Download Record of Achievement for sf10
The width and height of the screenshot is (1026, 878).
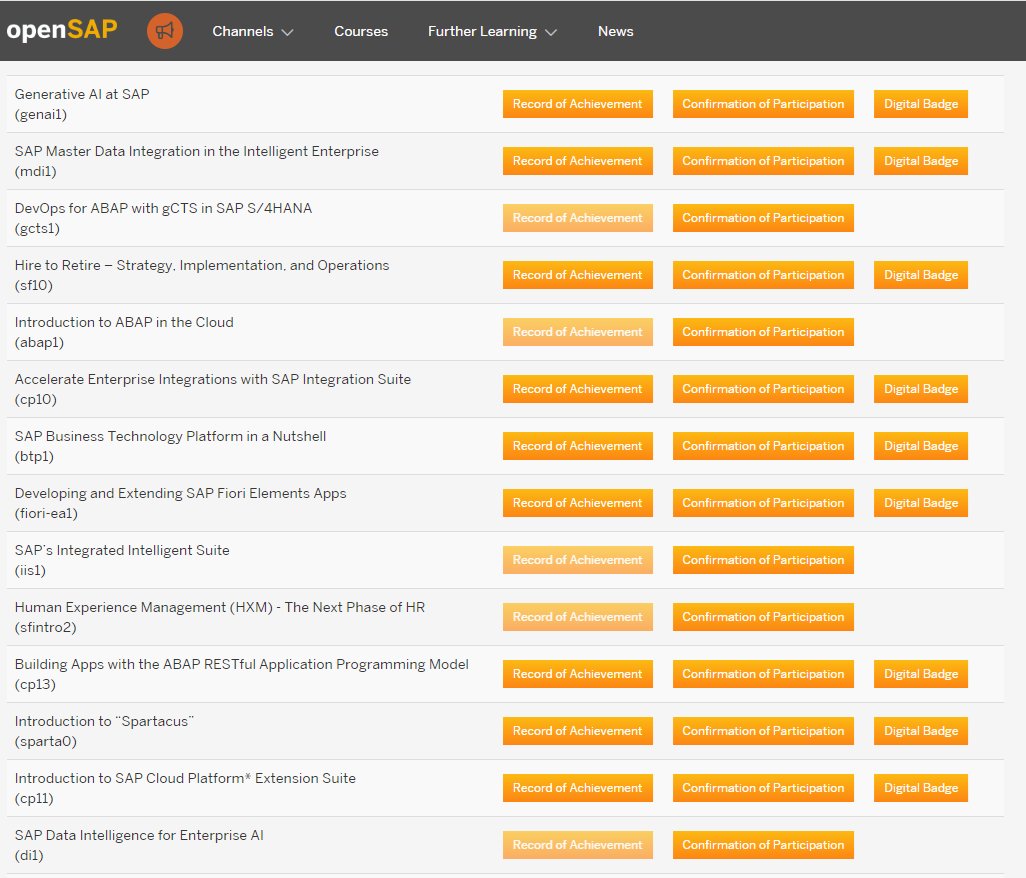578,275
